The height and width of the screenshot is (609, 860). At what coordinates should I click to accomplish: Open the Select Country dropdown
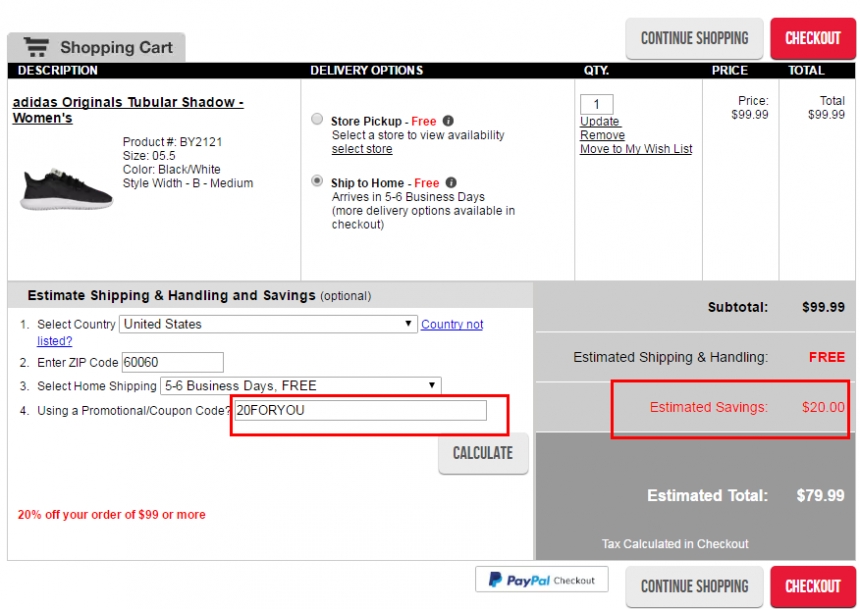point(268,324)
